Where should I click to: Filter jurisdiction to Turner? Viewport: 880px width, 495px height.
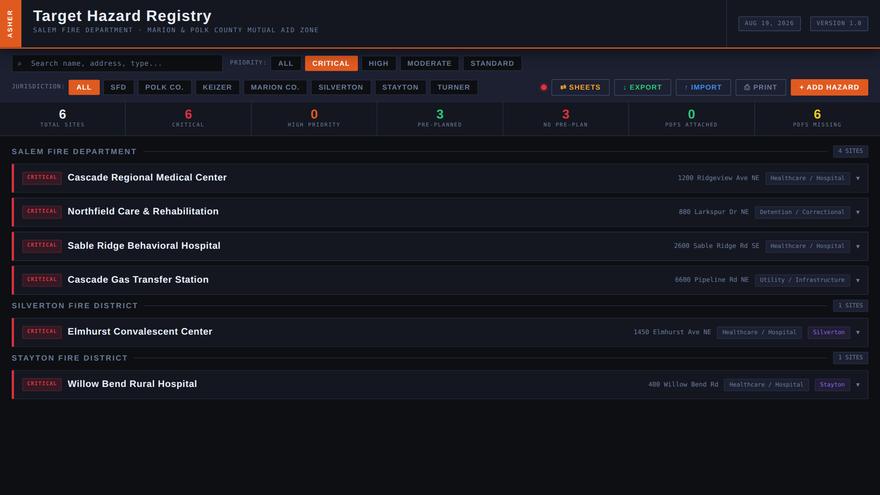coord(453,88)
